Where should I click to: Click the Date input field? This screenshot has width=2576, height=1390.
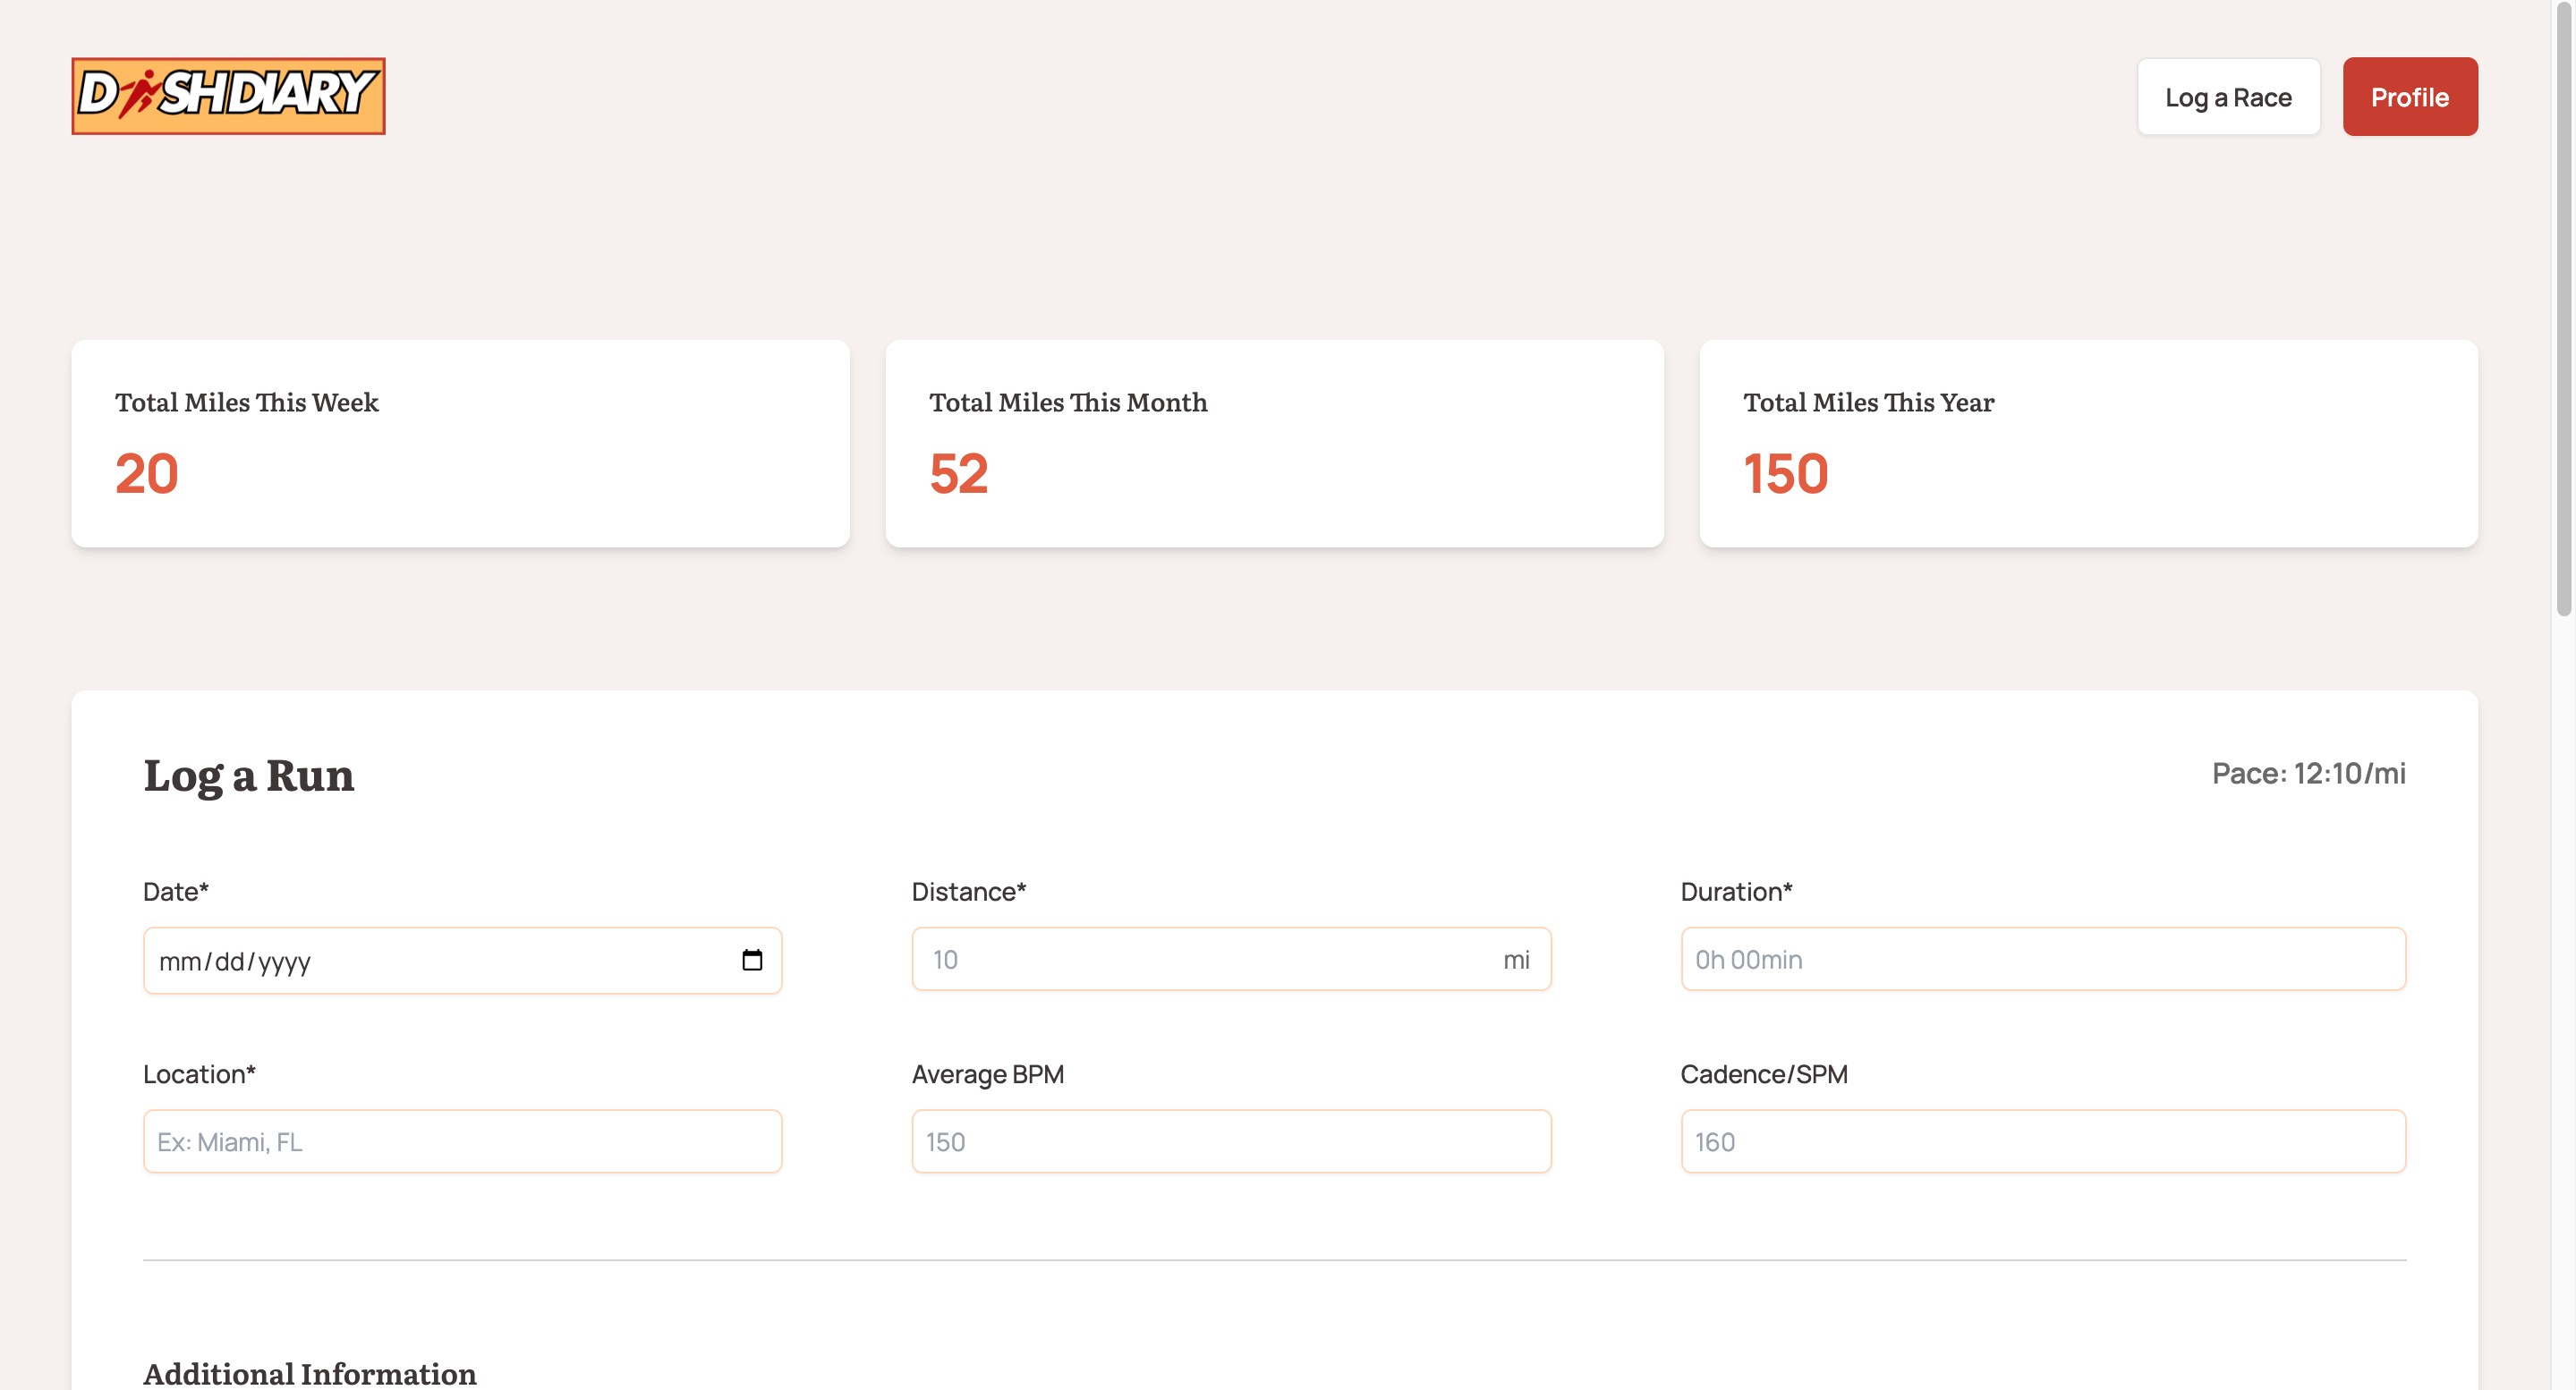click(400, 960)
